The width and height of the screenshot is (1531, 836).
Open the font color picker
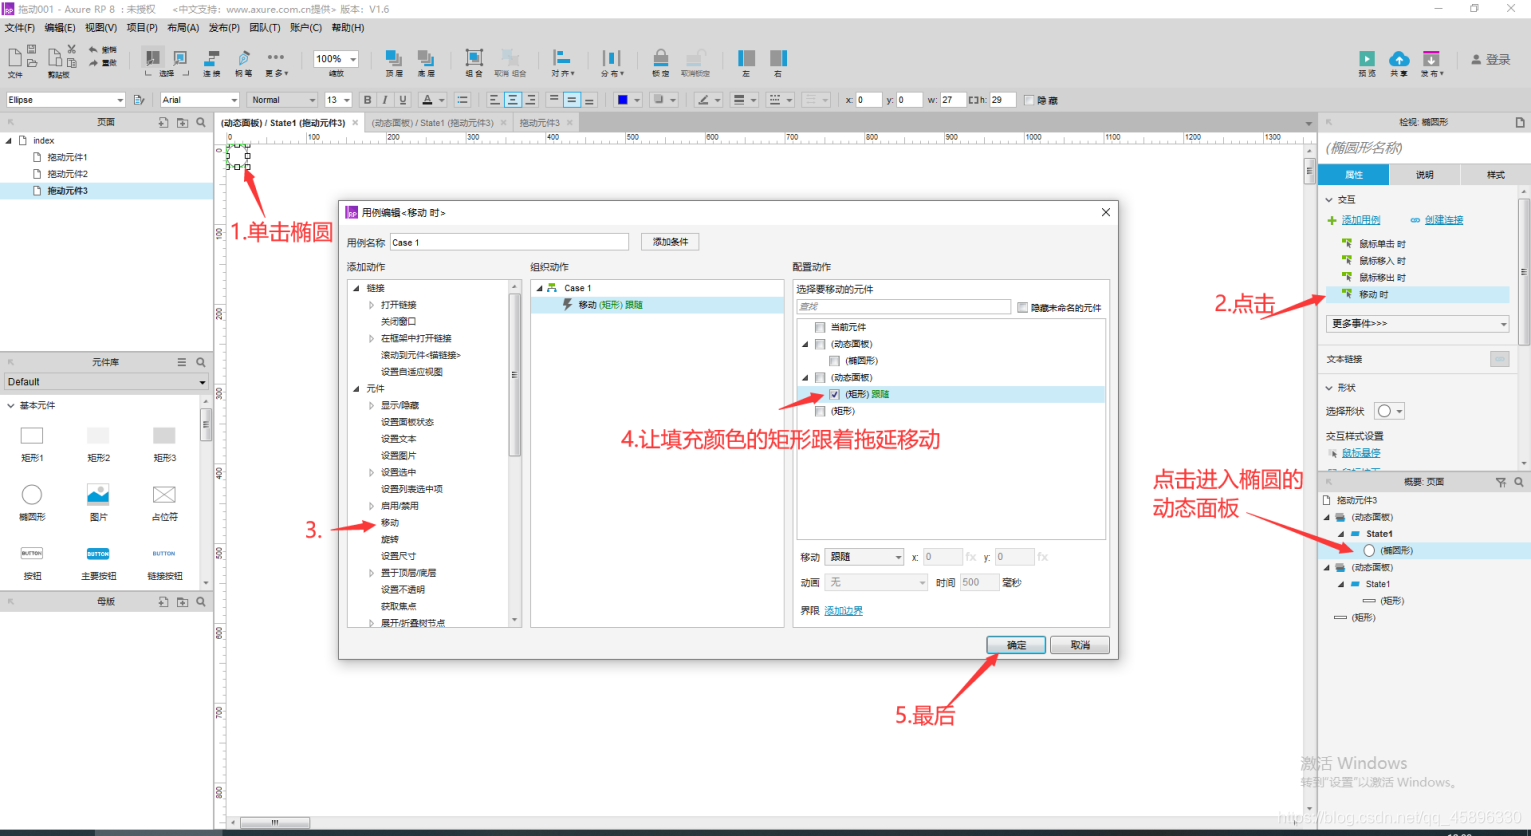pyautogui.click(x=432, y=100)
